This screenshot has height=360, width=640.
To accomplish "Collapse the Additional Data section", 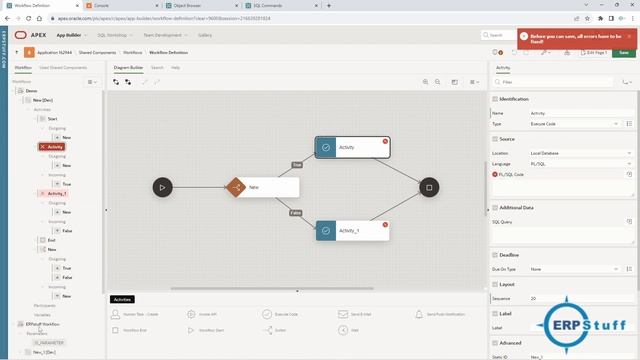I will pyautogui.click(x=495, y=208).
